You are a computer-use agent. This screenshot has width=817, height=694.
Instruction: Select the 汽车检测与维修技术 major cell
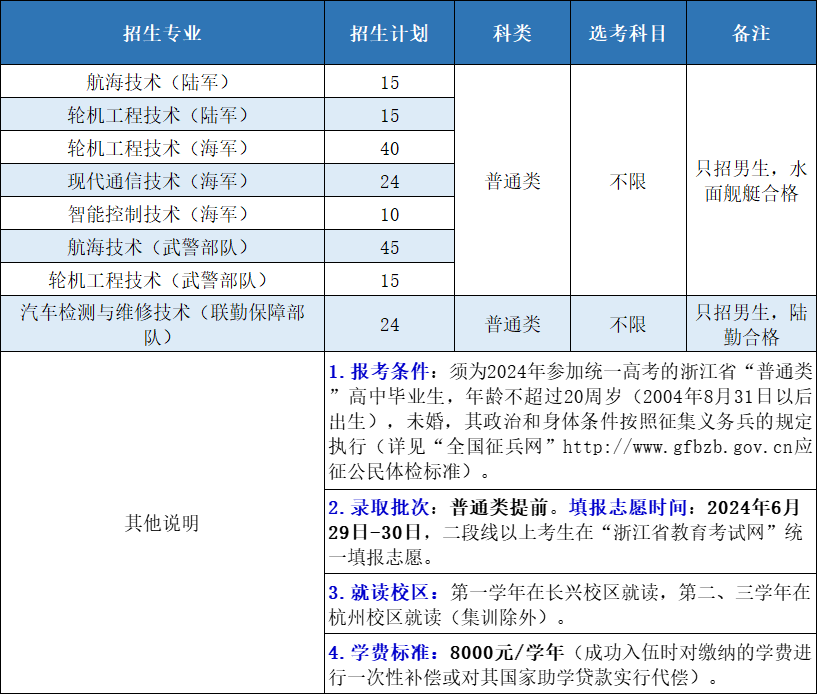pyautogui.click(x=162, y=324)
